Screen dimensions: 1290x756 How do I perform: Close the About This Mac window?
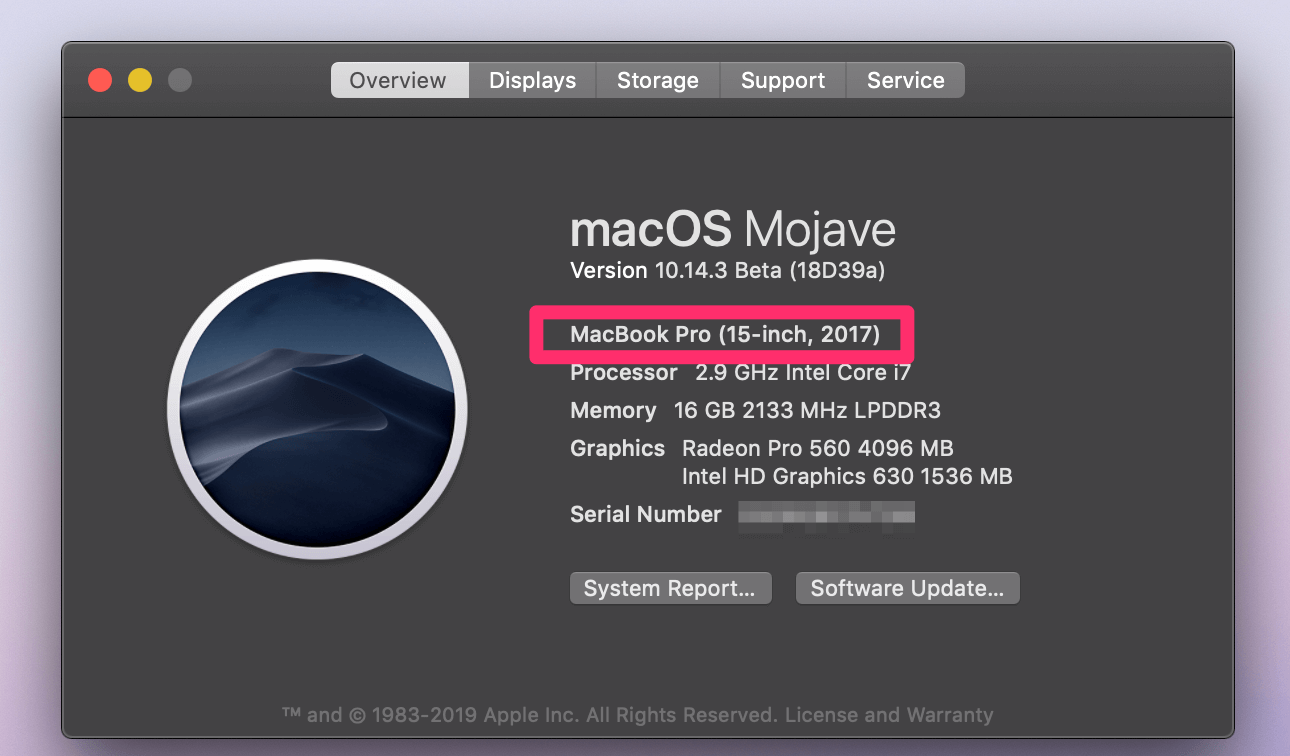[100, 80]
